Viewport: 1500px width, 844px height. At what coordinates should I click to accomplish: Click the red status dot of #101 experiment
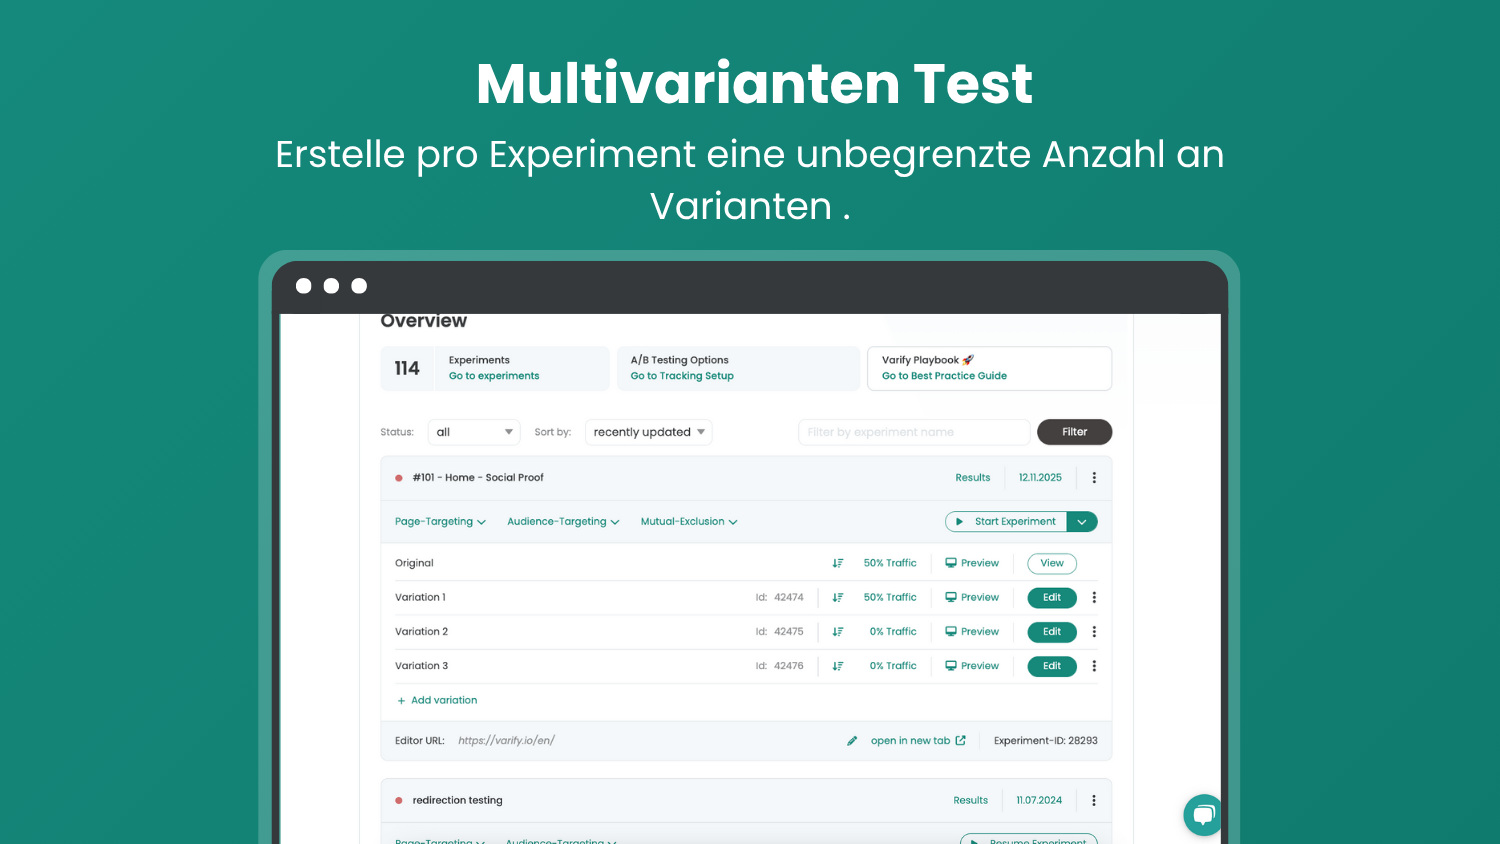[399, 478]
